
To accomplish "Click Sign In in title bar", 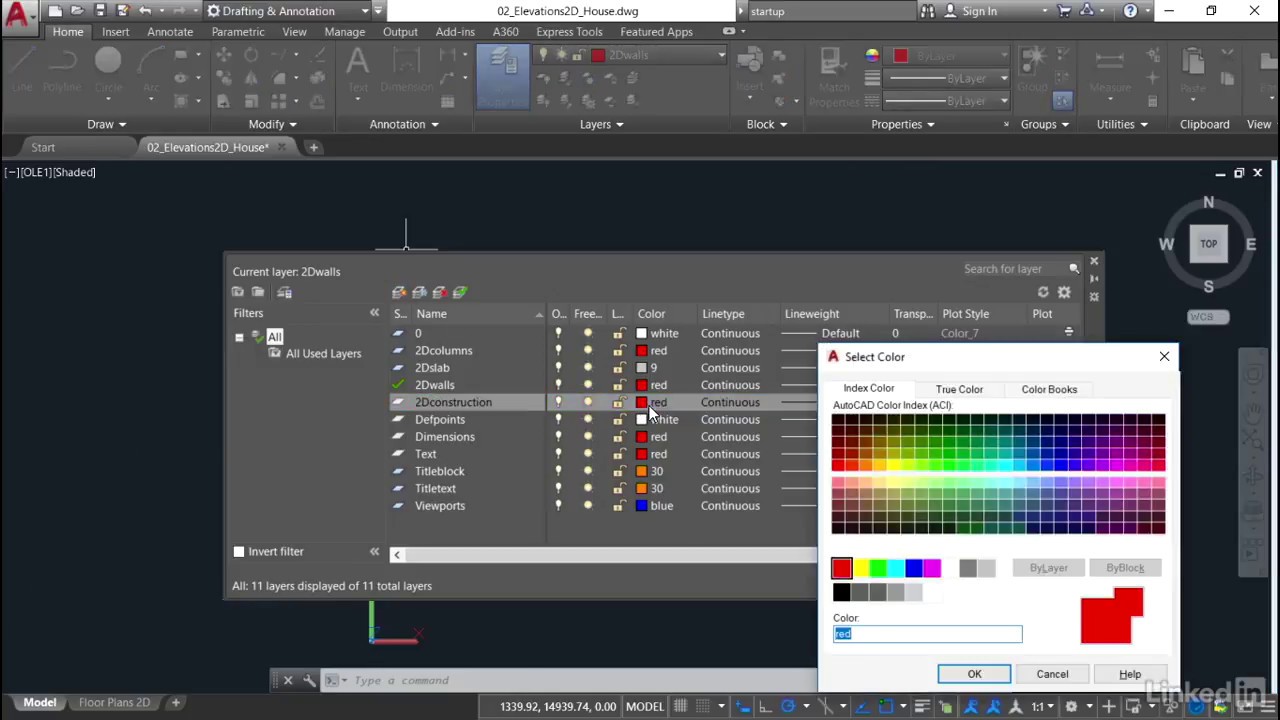I will [979, 11].
